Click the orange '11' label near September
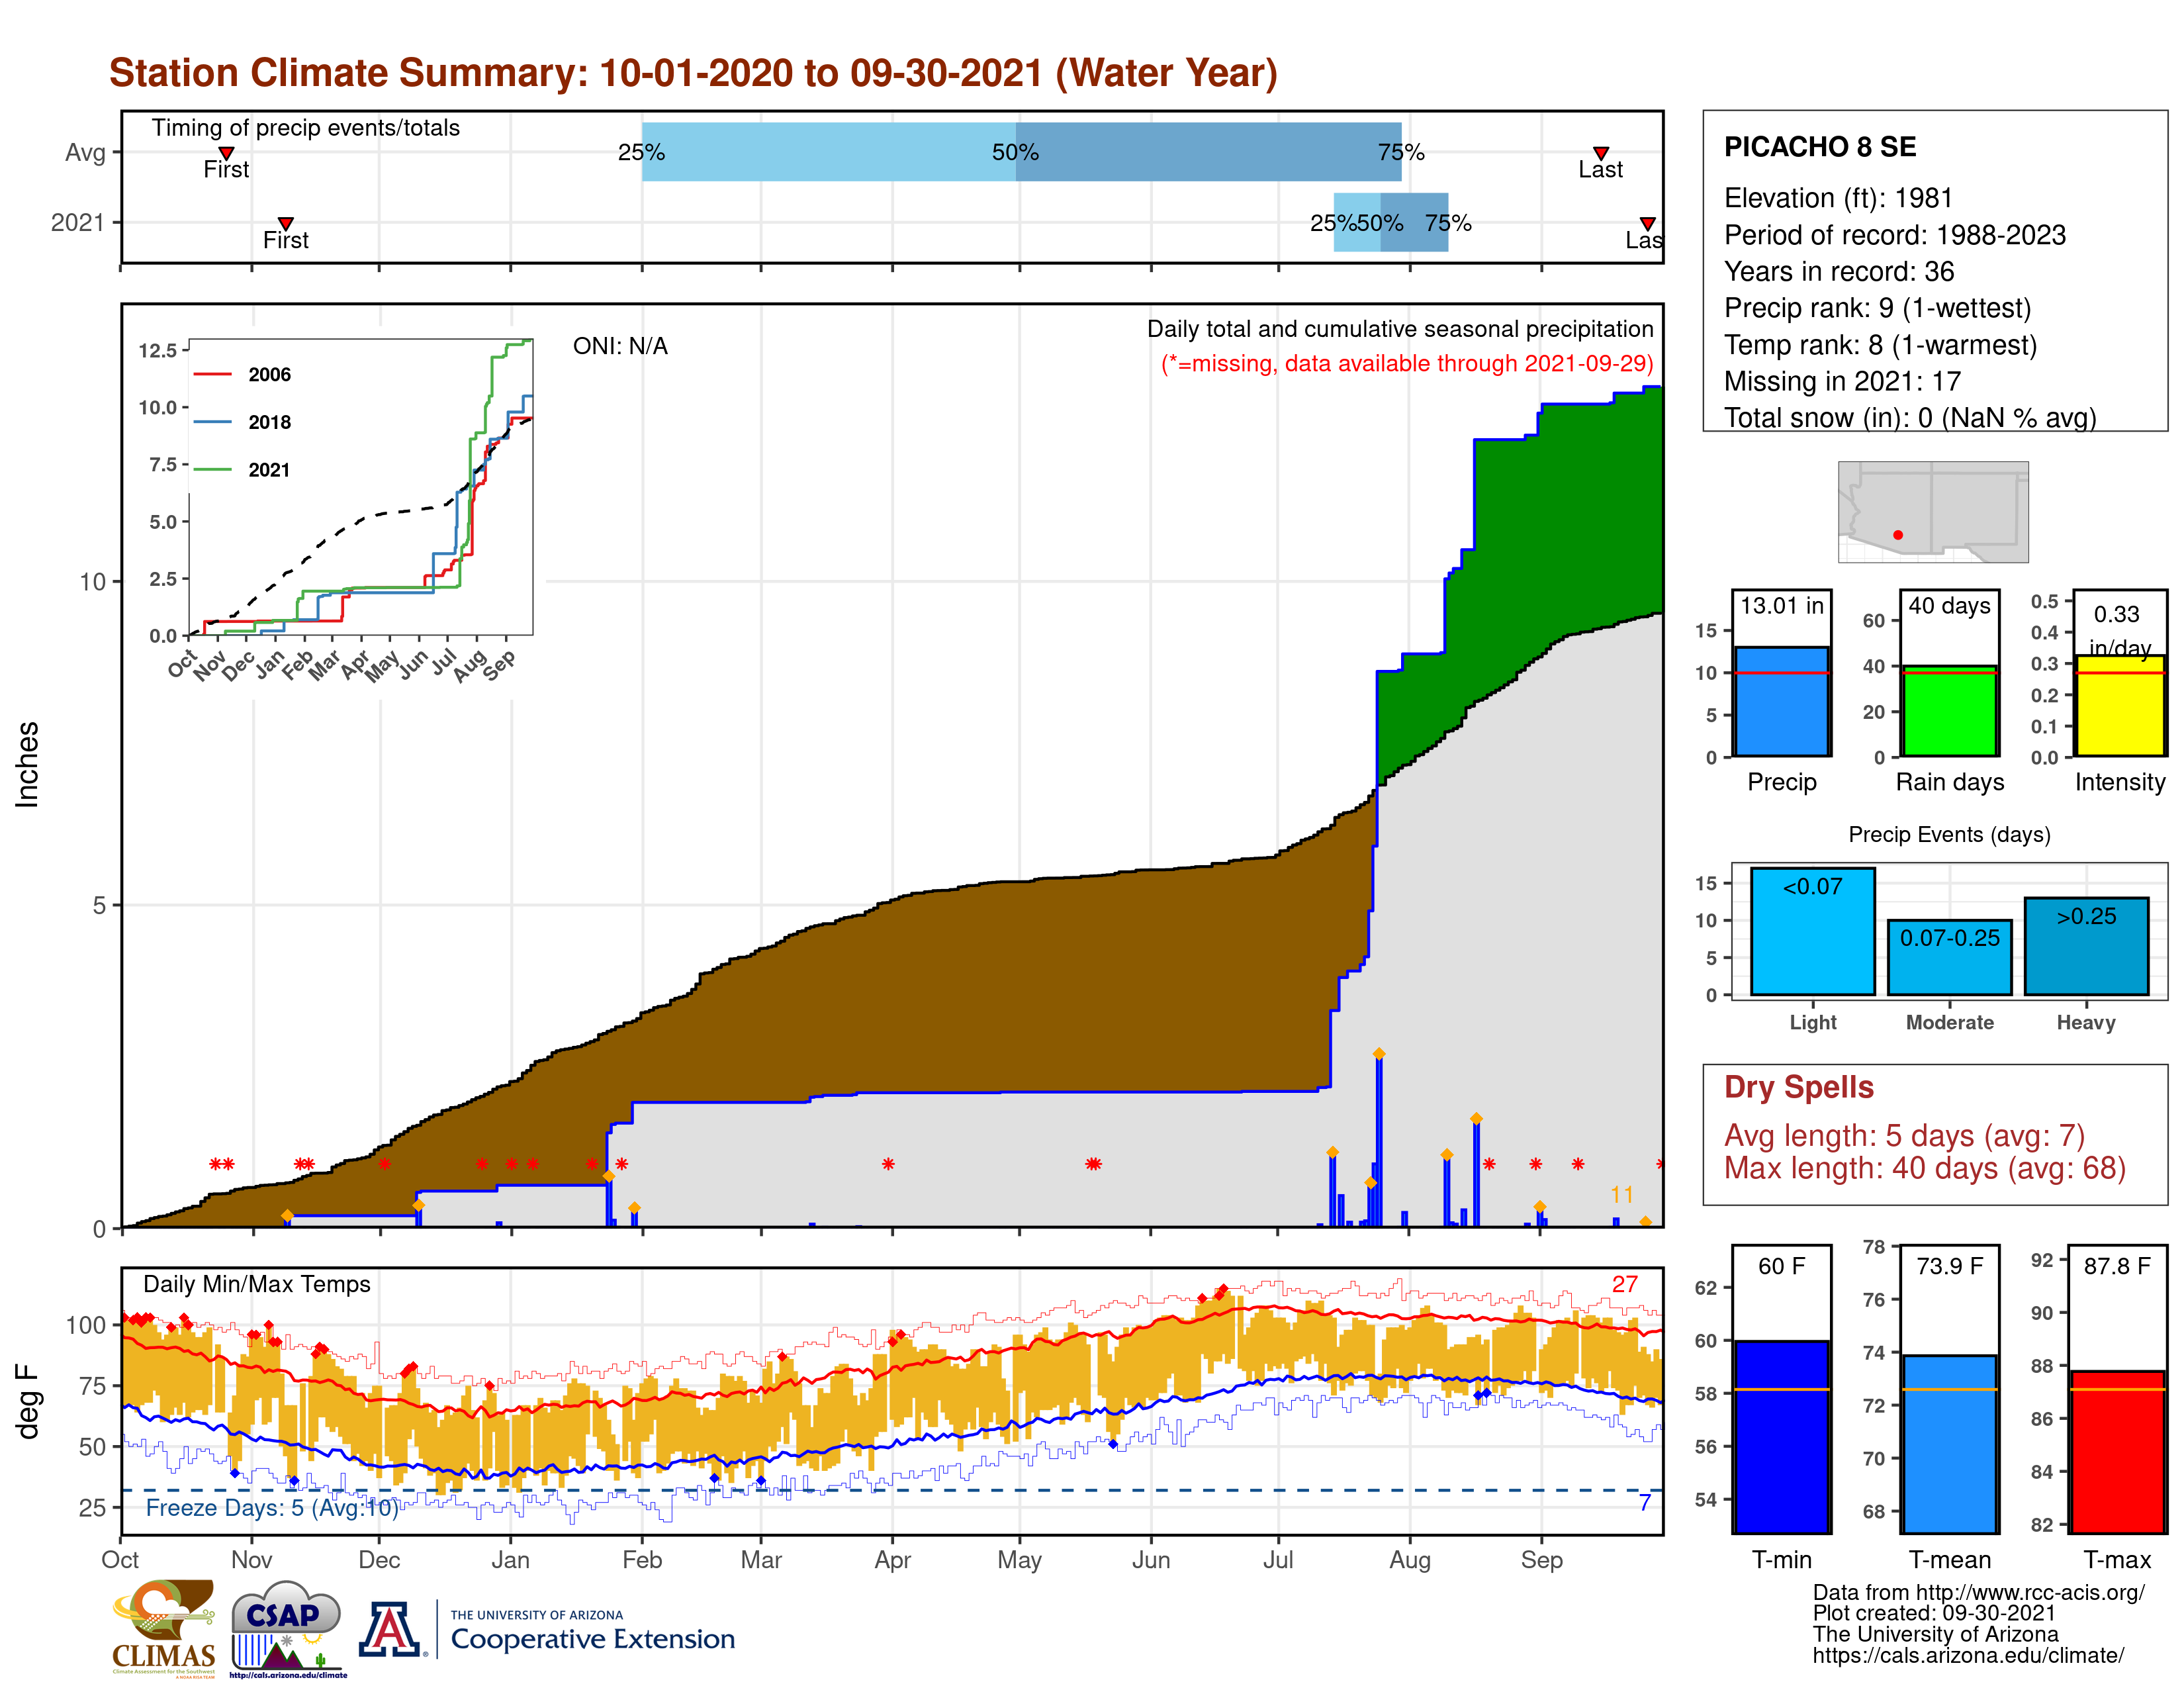The height and width of the screenshot is (1688, 2184). point(1621,1195)
